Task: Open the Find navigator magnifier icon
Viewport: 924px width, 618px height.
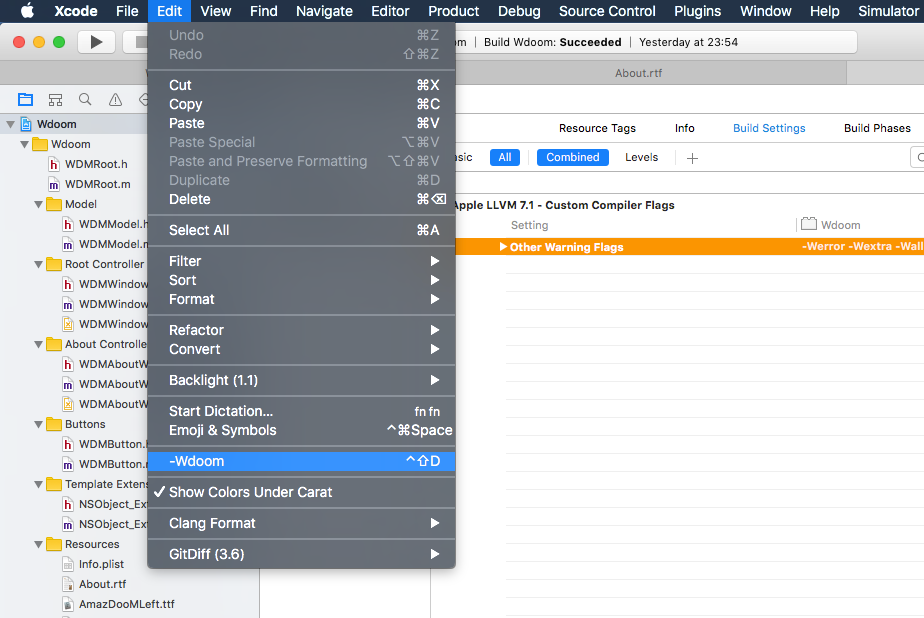Action: click(85, 100)
